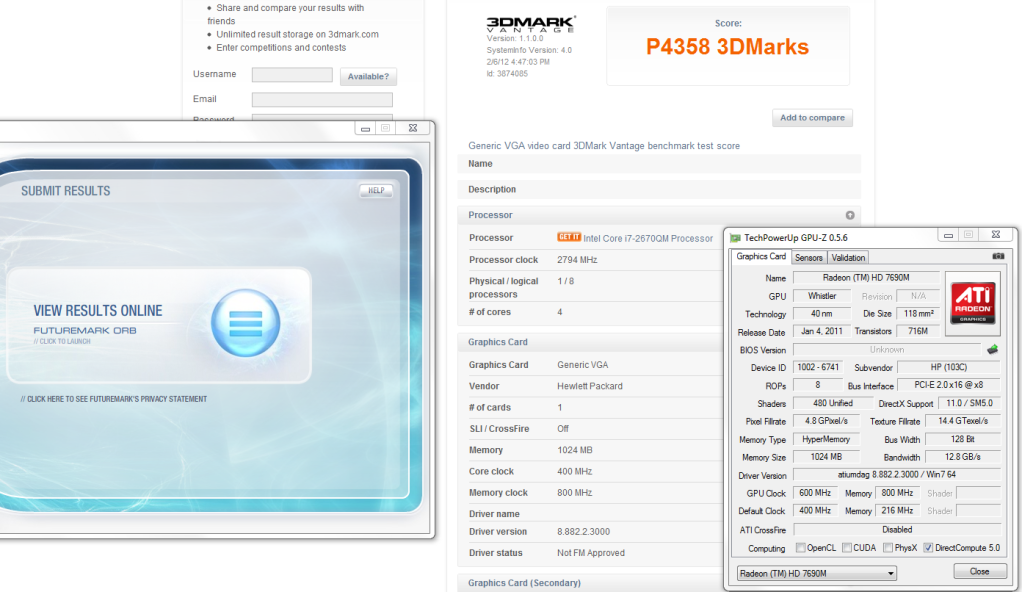Screen dimensions: 1022x592
Task: Select the Processor clock value 2794 MHz
Action: click(577, 259)
